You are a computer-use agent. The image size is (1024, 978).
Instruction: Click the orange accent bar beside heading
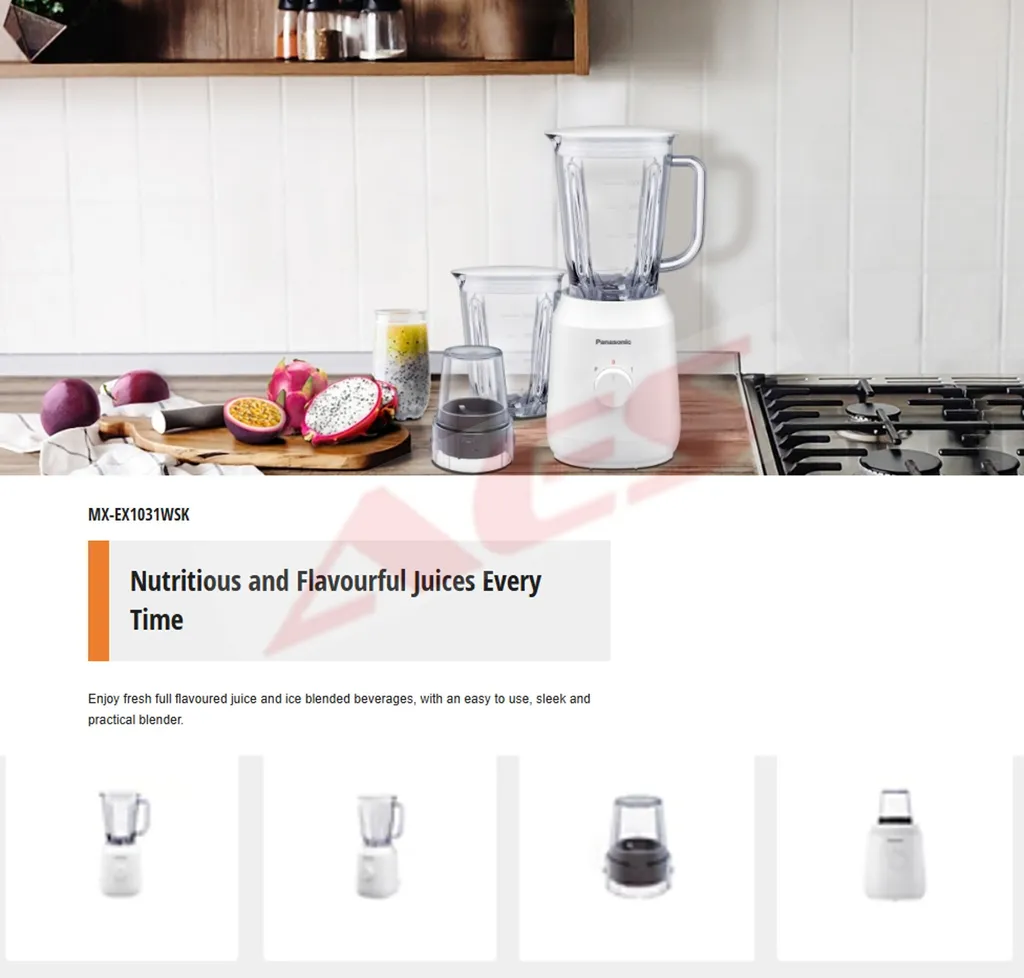tap(99, 601)
